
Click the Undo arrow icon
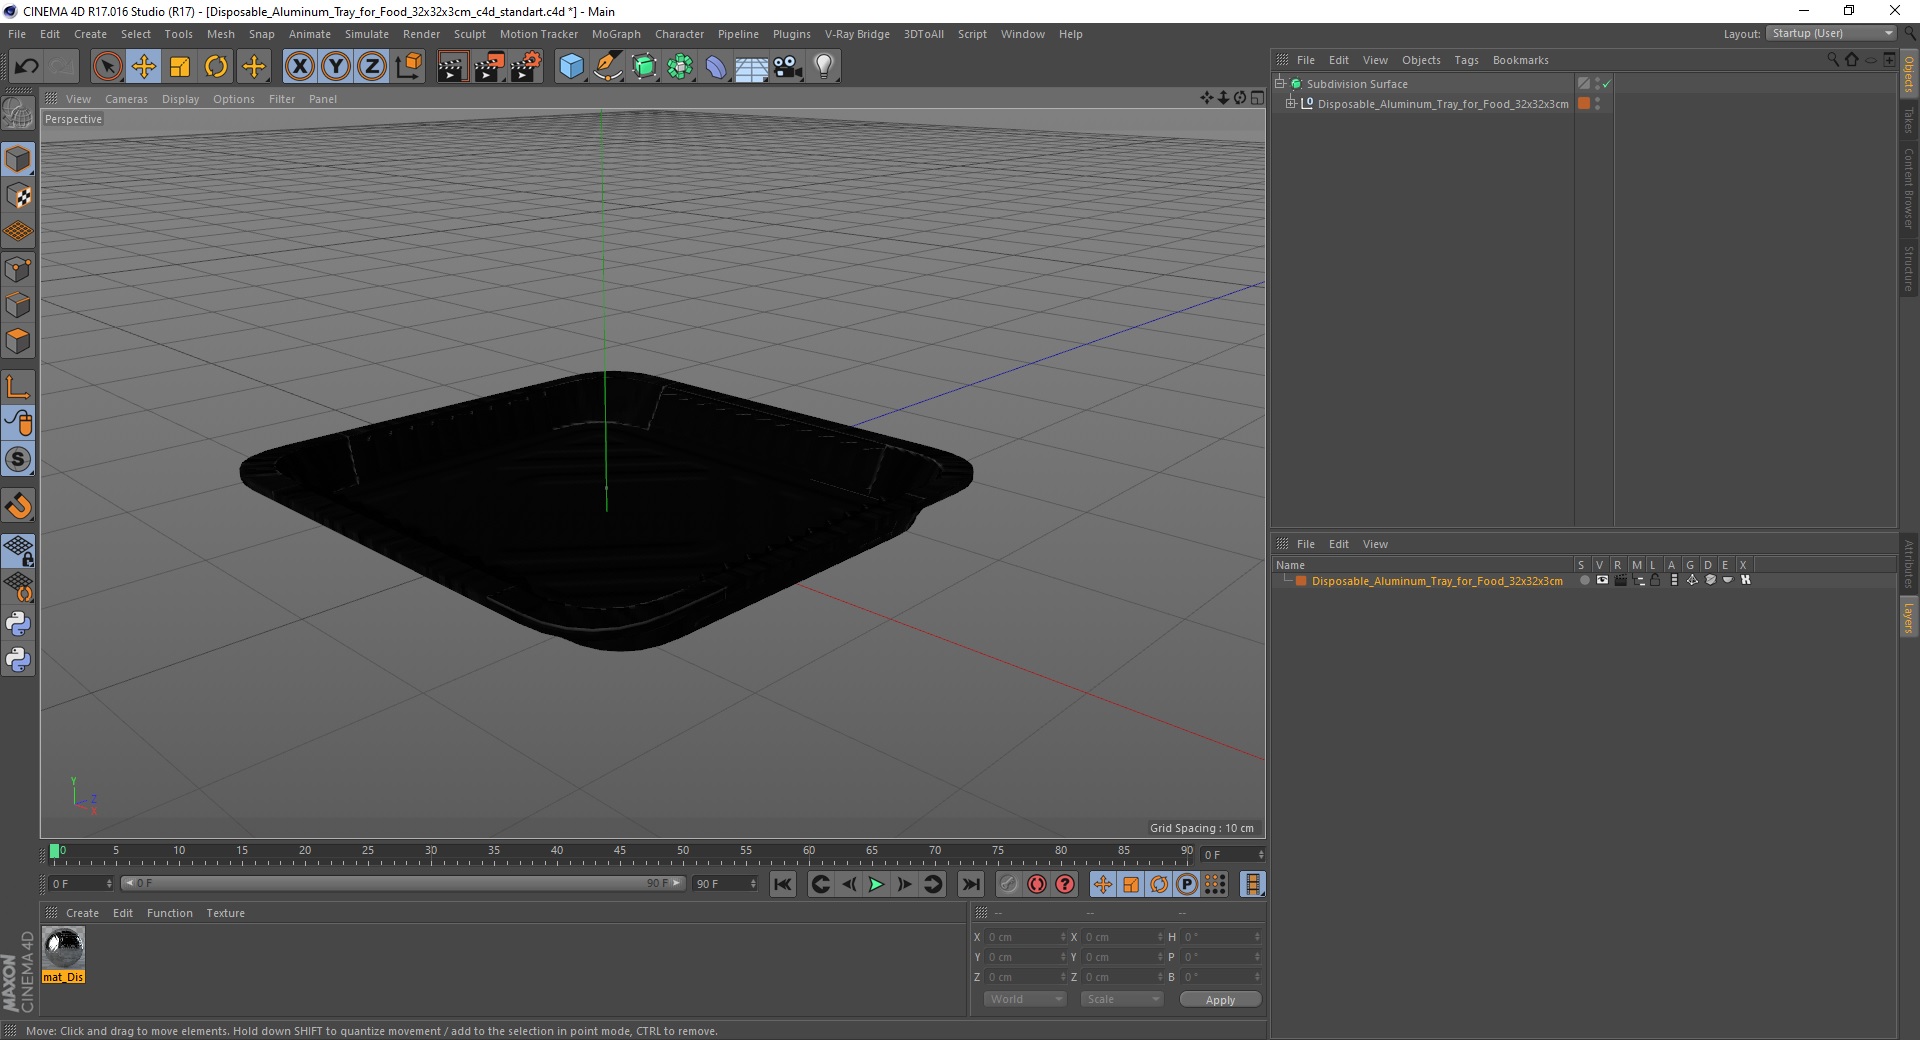pos(27,67)
